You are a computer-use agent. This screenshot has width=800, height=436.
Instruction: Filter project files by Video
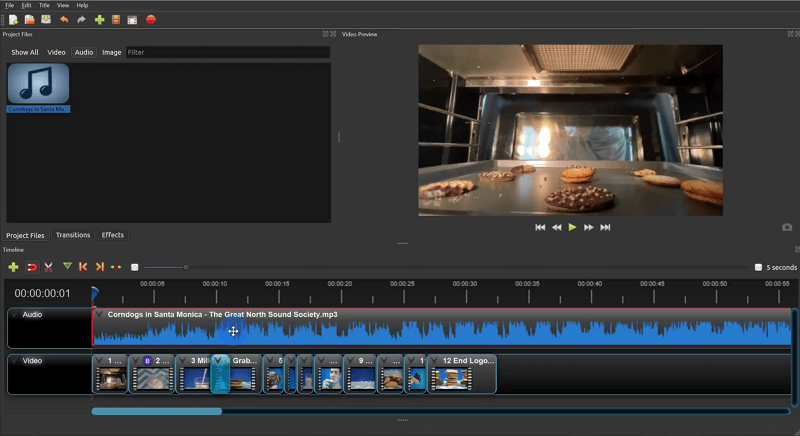[56, 52]
